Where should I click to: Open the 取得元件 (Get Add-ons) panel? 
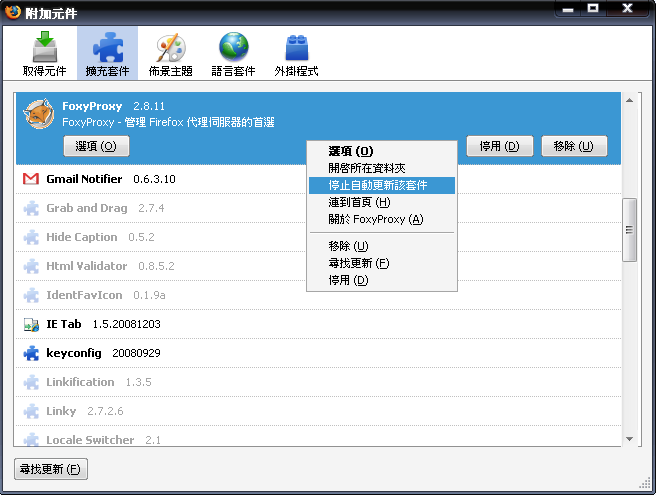(45, 56)
